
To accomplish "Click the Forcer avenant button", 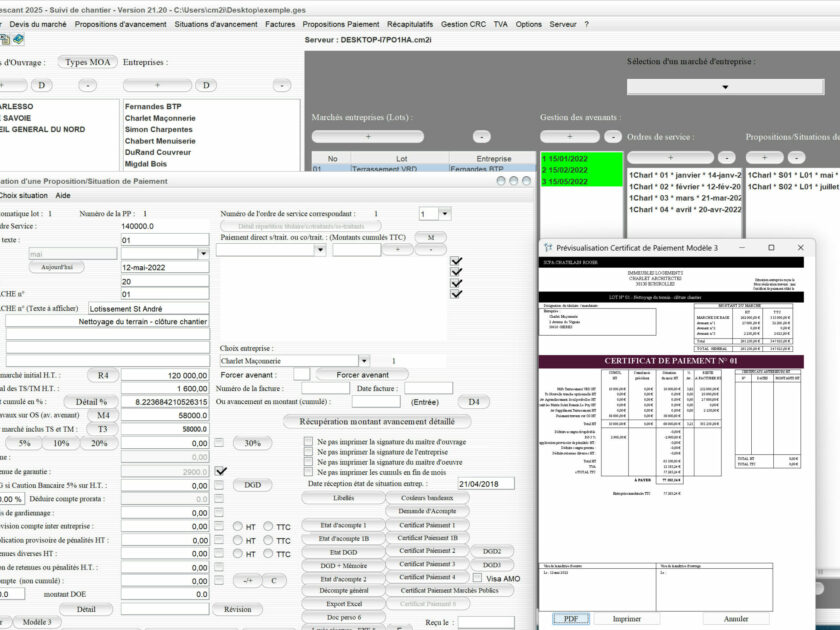I will pos(362,374).
